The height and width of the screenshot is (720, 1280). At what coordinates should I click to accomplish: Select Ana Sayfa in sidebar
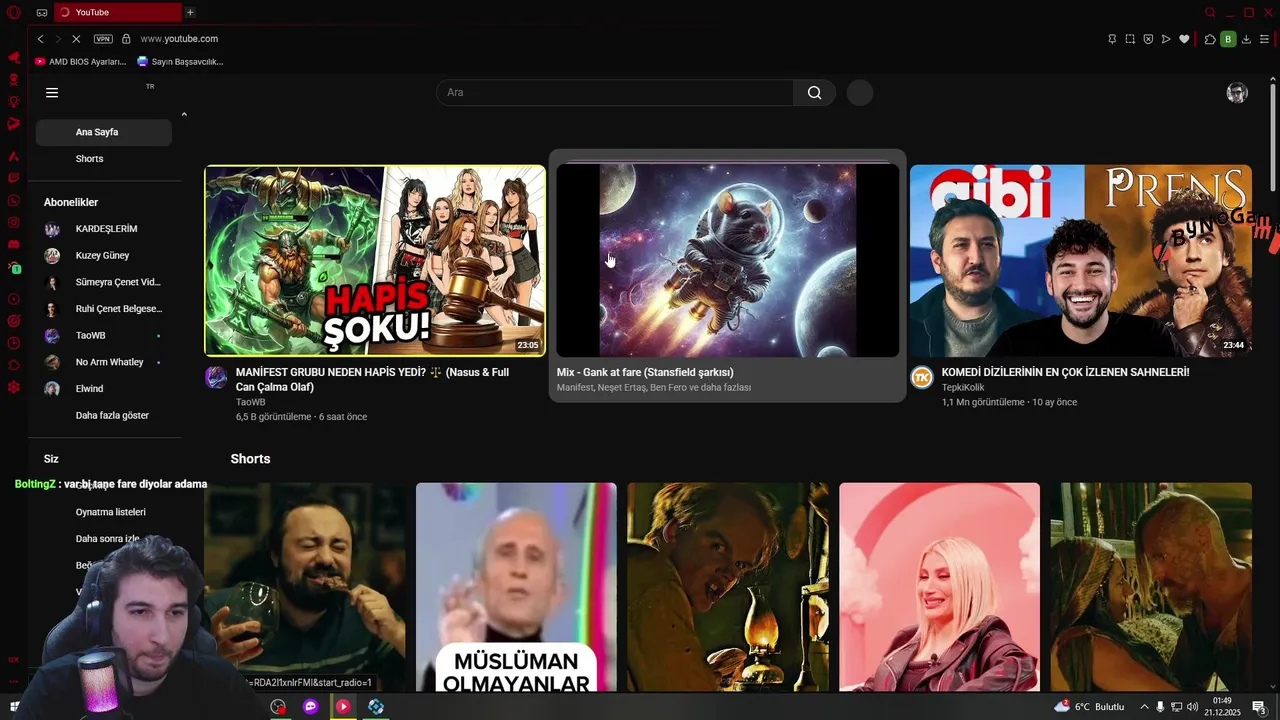104,132
